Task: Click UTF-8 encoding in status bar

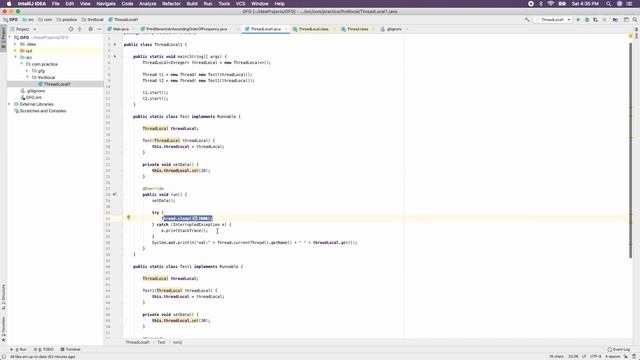Action: click(x=596, y=356)
